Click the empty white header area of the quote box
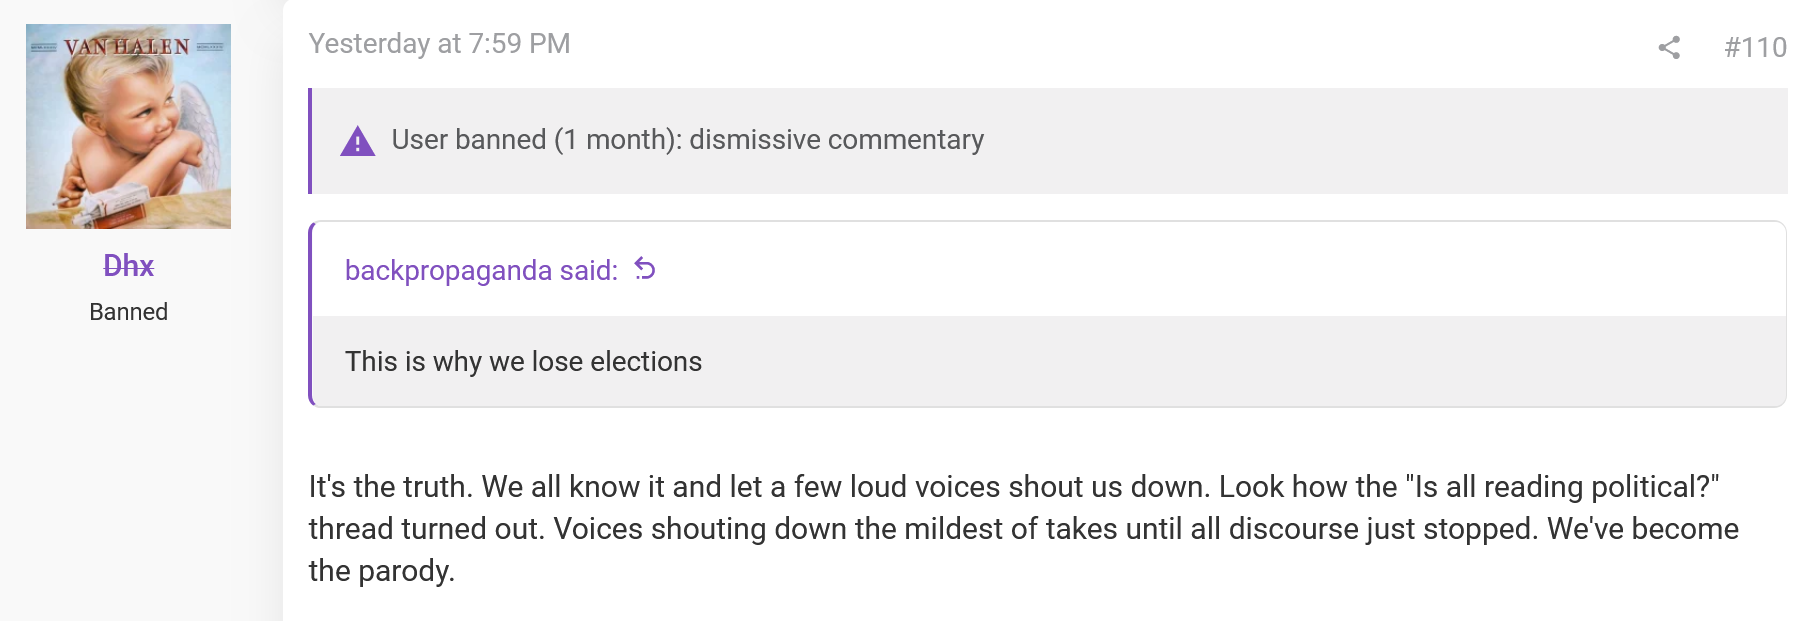This screenshot has height=621, width=1800. [1200, 270]
